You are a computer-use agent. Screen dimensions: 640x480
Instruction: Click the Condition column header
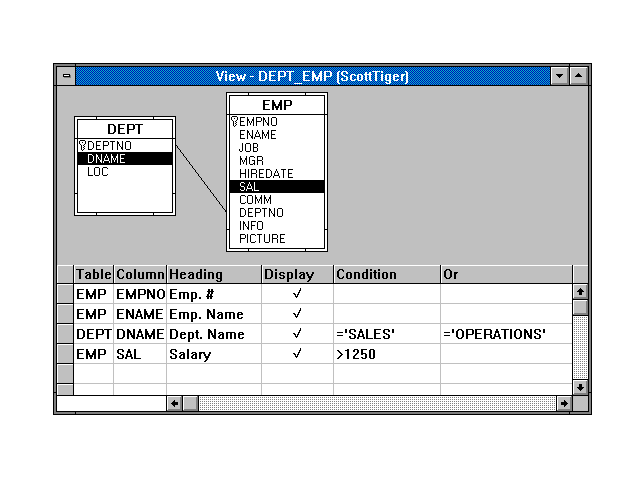point(386,274)
